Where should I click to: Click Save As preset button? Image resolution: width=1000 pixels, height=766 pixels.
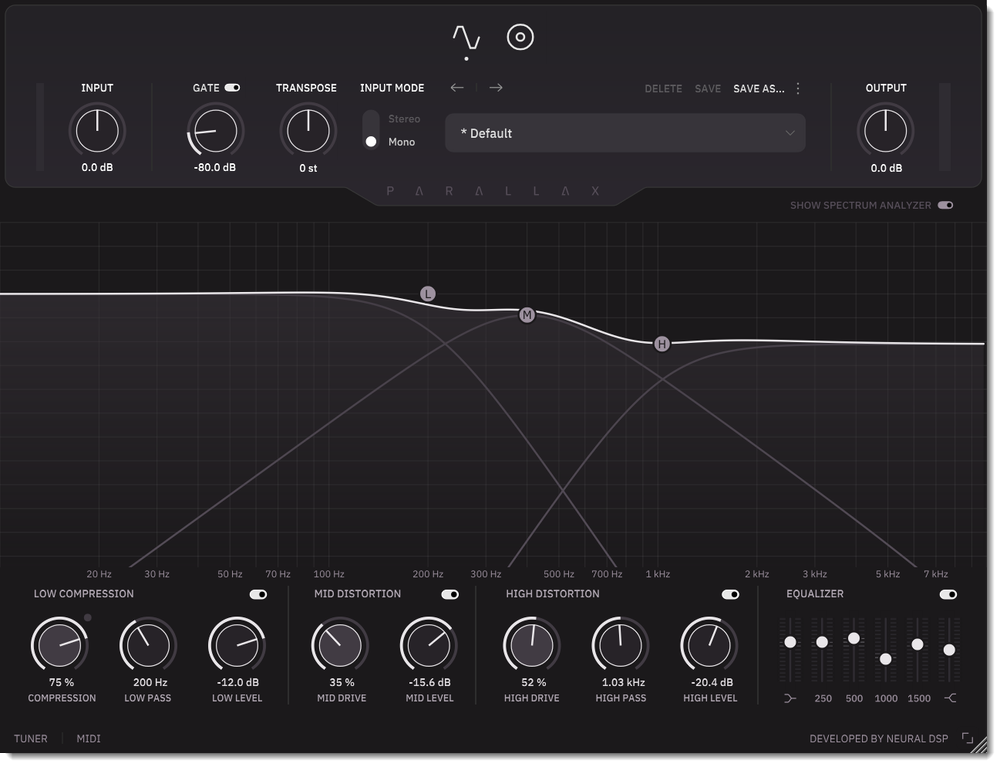pos(759,89)
